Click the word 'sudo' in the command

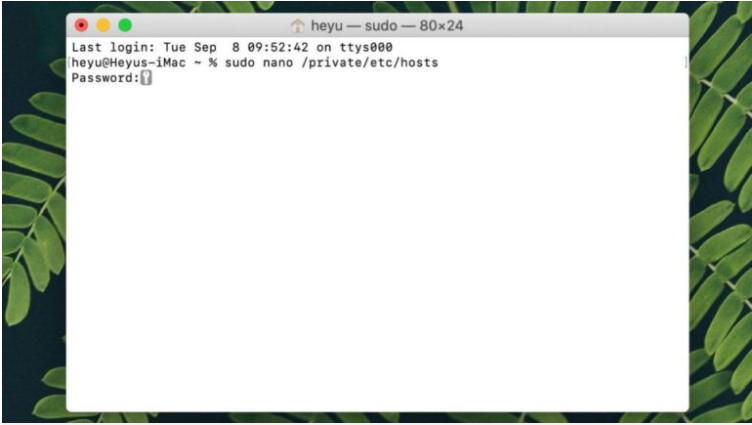click(240, 62)
